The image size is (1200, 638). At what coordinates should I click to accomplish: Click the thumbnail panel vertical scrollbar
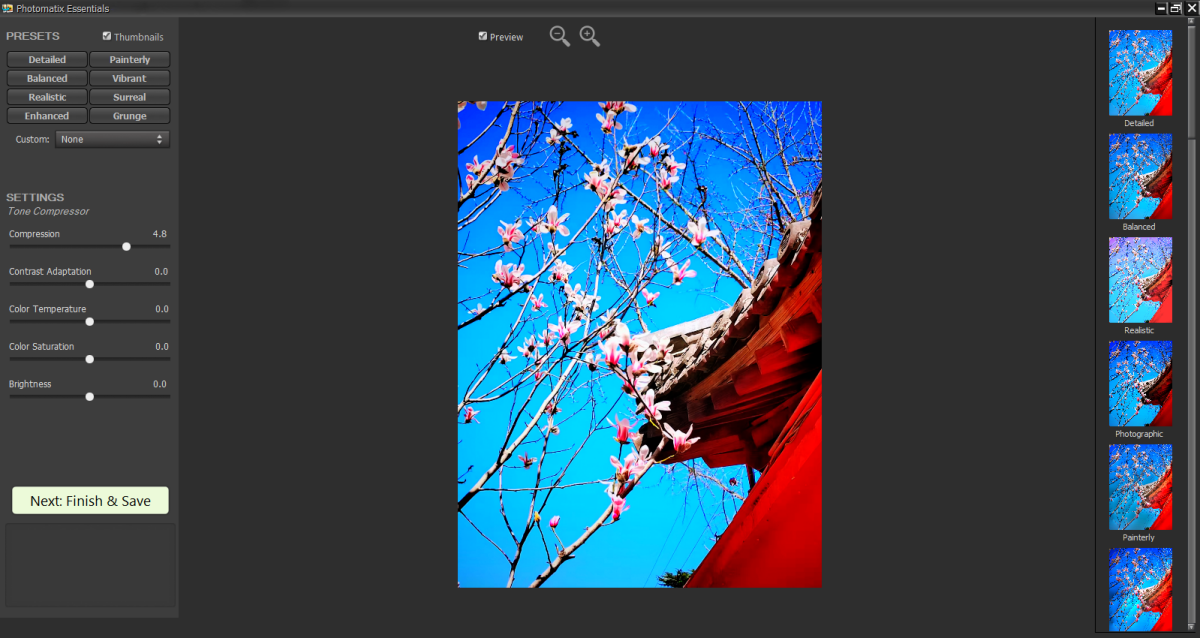(1191, 80)
